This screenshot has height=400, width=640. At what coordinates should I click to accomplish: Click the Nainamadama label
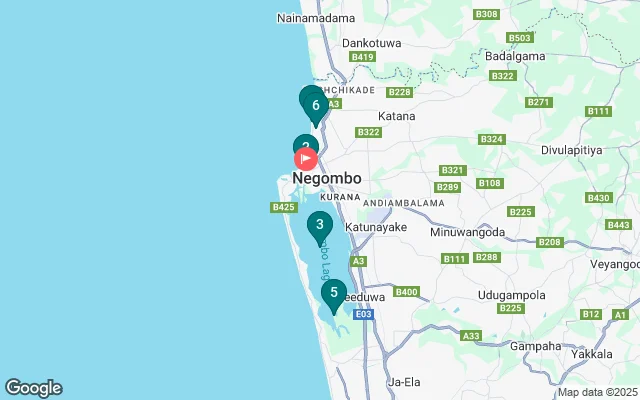pyautogui.click(x=316, y=18)
